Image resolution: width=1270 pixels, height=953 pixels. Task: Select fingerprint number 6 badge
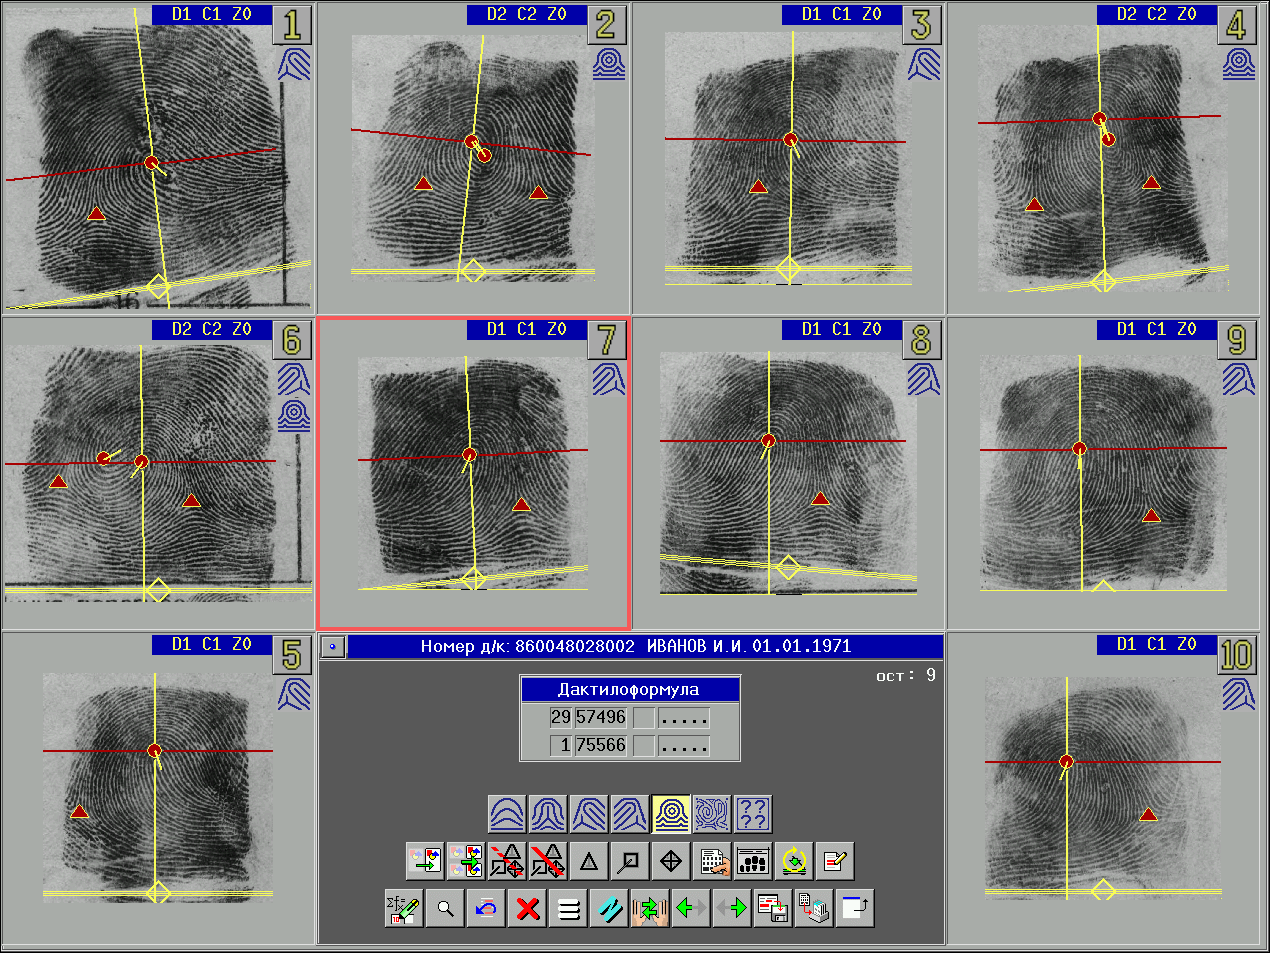coord(292,340)
